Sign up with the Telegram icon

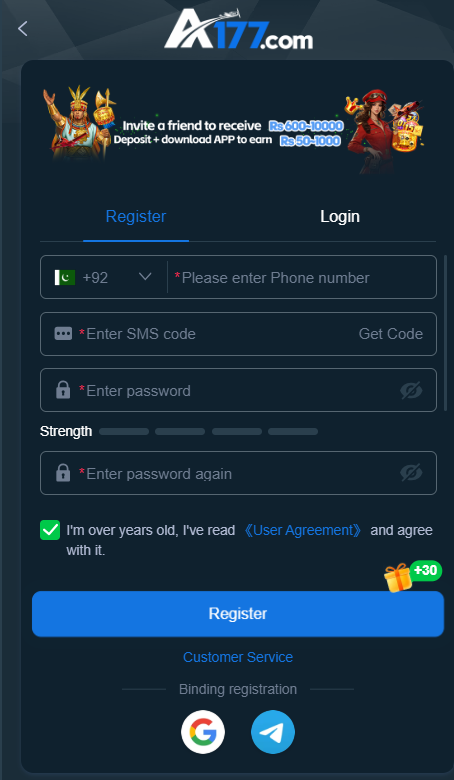(x=273, y=732)
